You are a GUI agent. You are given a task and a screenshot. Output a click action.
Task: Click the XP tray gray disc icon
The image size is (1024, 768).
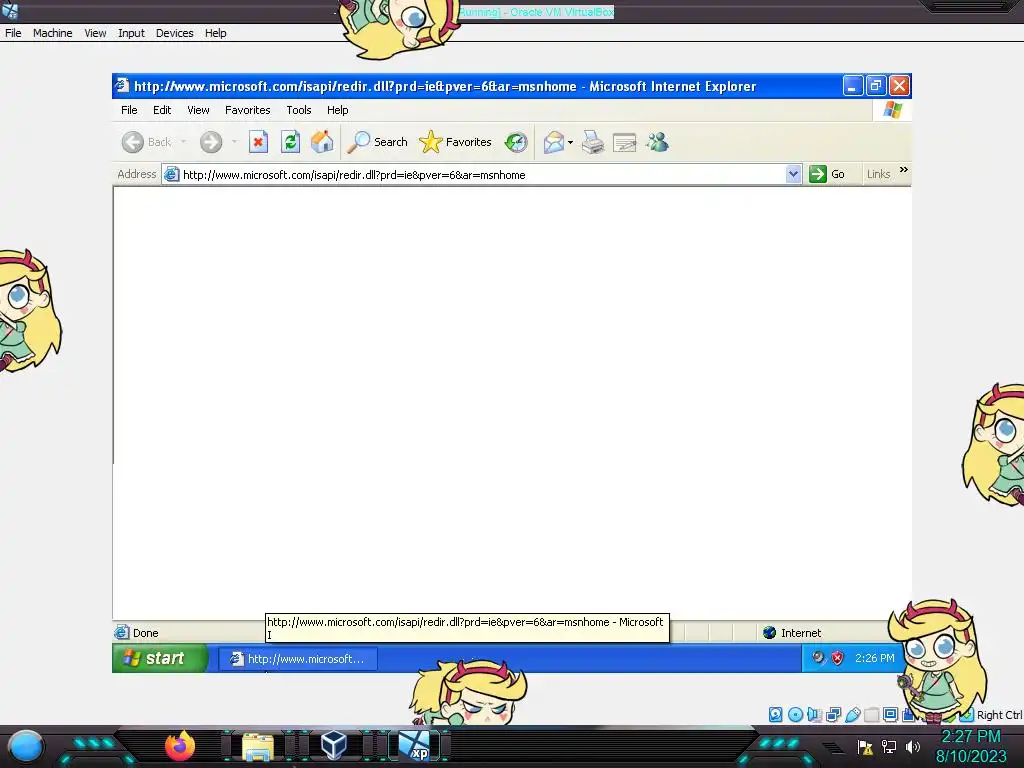click(x=818, y=658)
